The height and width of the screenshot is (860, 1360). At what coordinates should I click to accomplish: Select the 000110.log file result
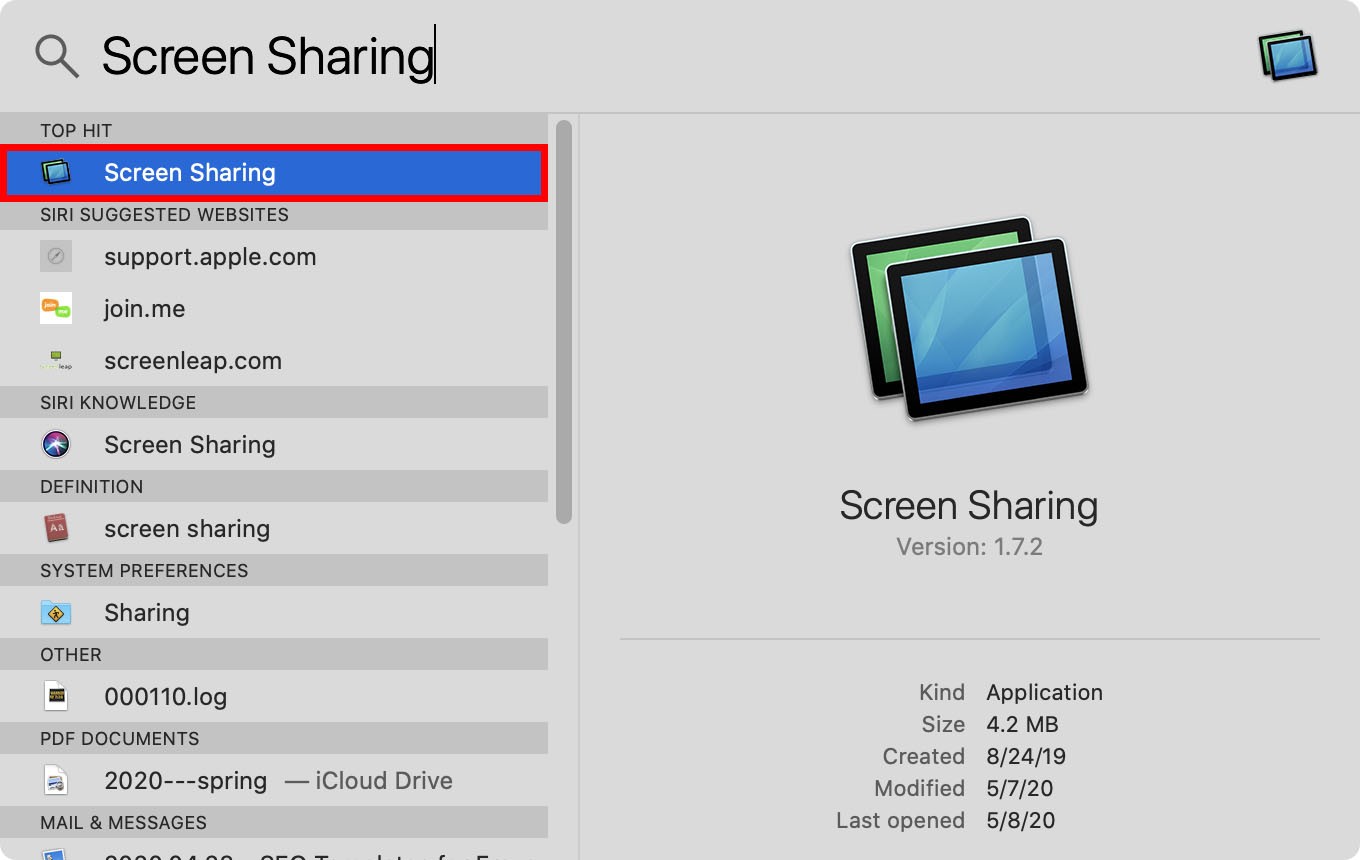pos(166,697)
